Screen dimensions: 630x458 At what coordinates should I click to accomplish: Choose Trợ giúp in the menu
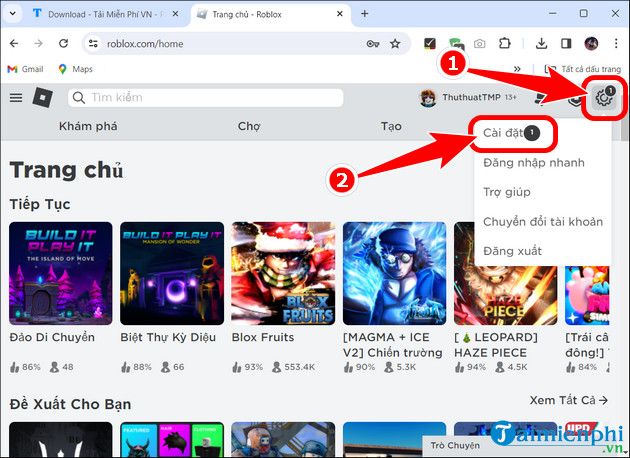click(507, 192)
